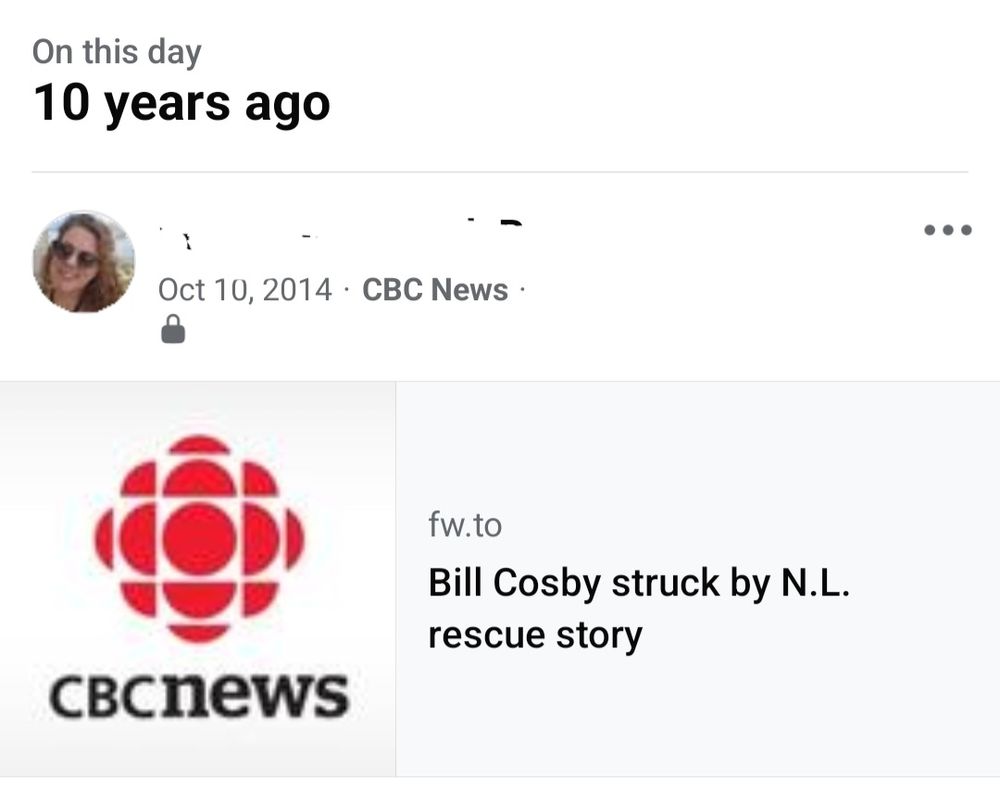Click the "rescue story" headline line
The width and height of the screenshot is (1000, 806).
[x=535, y=635]
